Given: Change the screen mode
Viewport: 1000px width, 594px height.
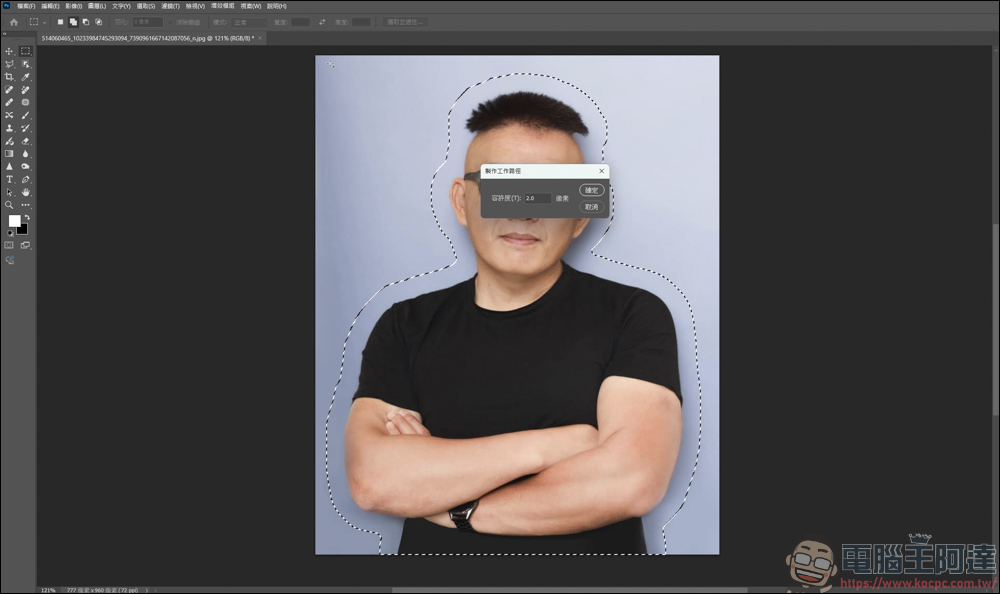Looking at the screenshot, I should coord(26,245).
